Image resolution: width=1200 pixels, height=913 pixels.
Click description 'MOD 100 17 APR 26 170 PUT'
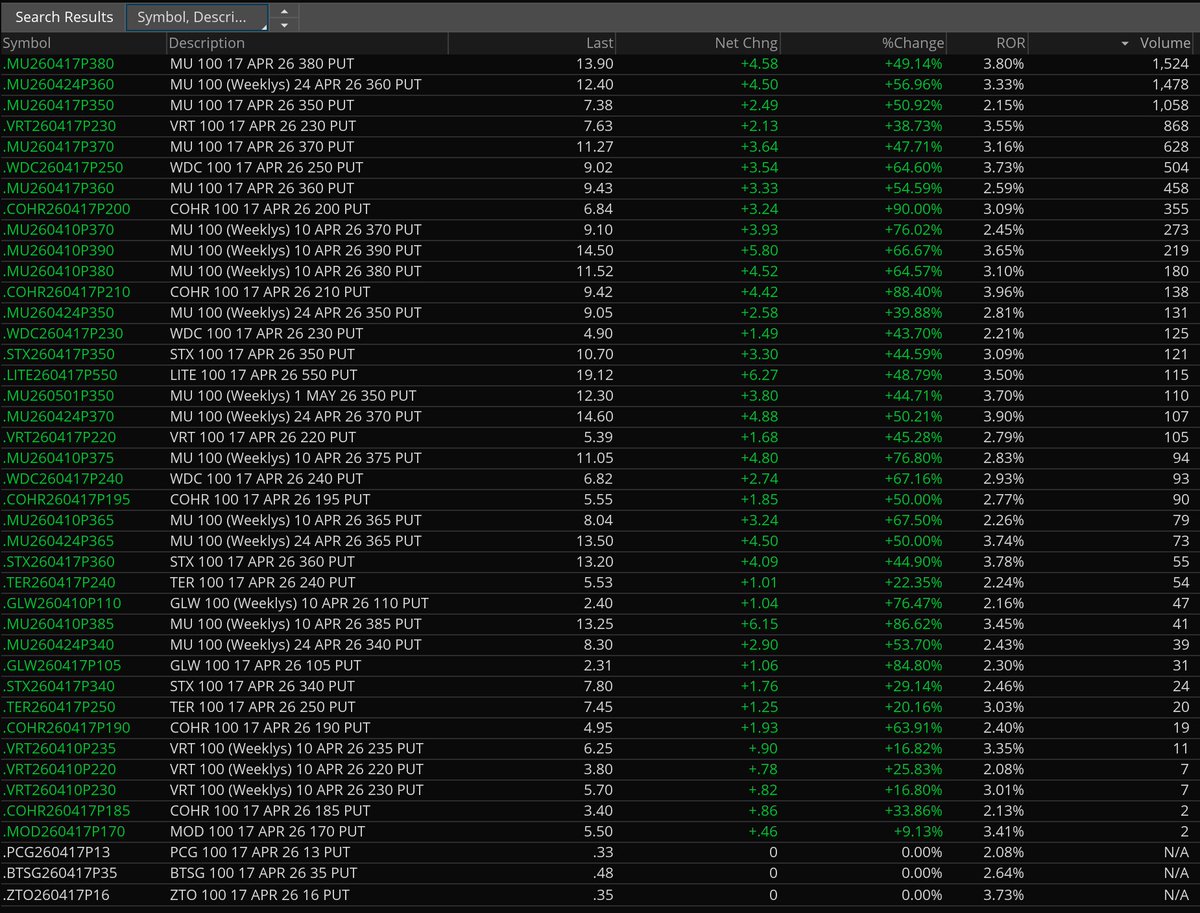pos(266,831)
